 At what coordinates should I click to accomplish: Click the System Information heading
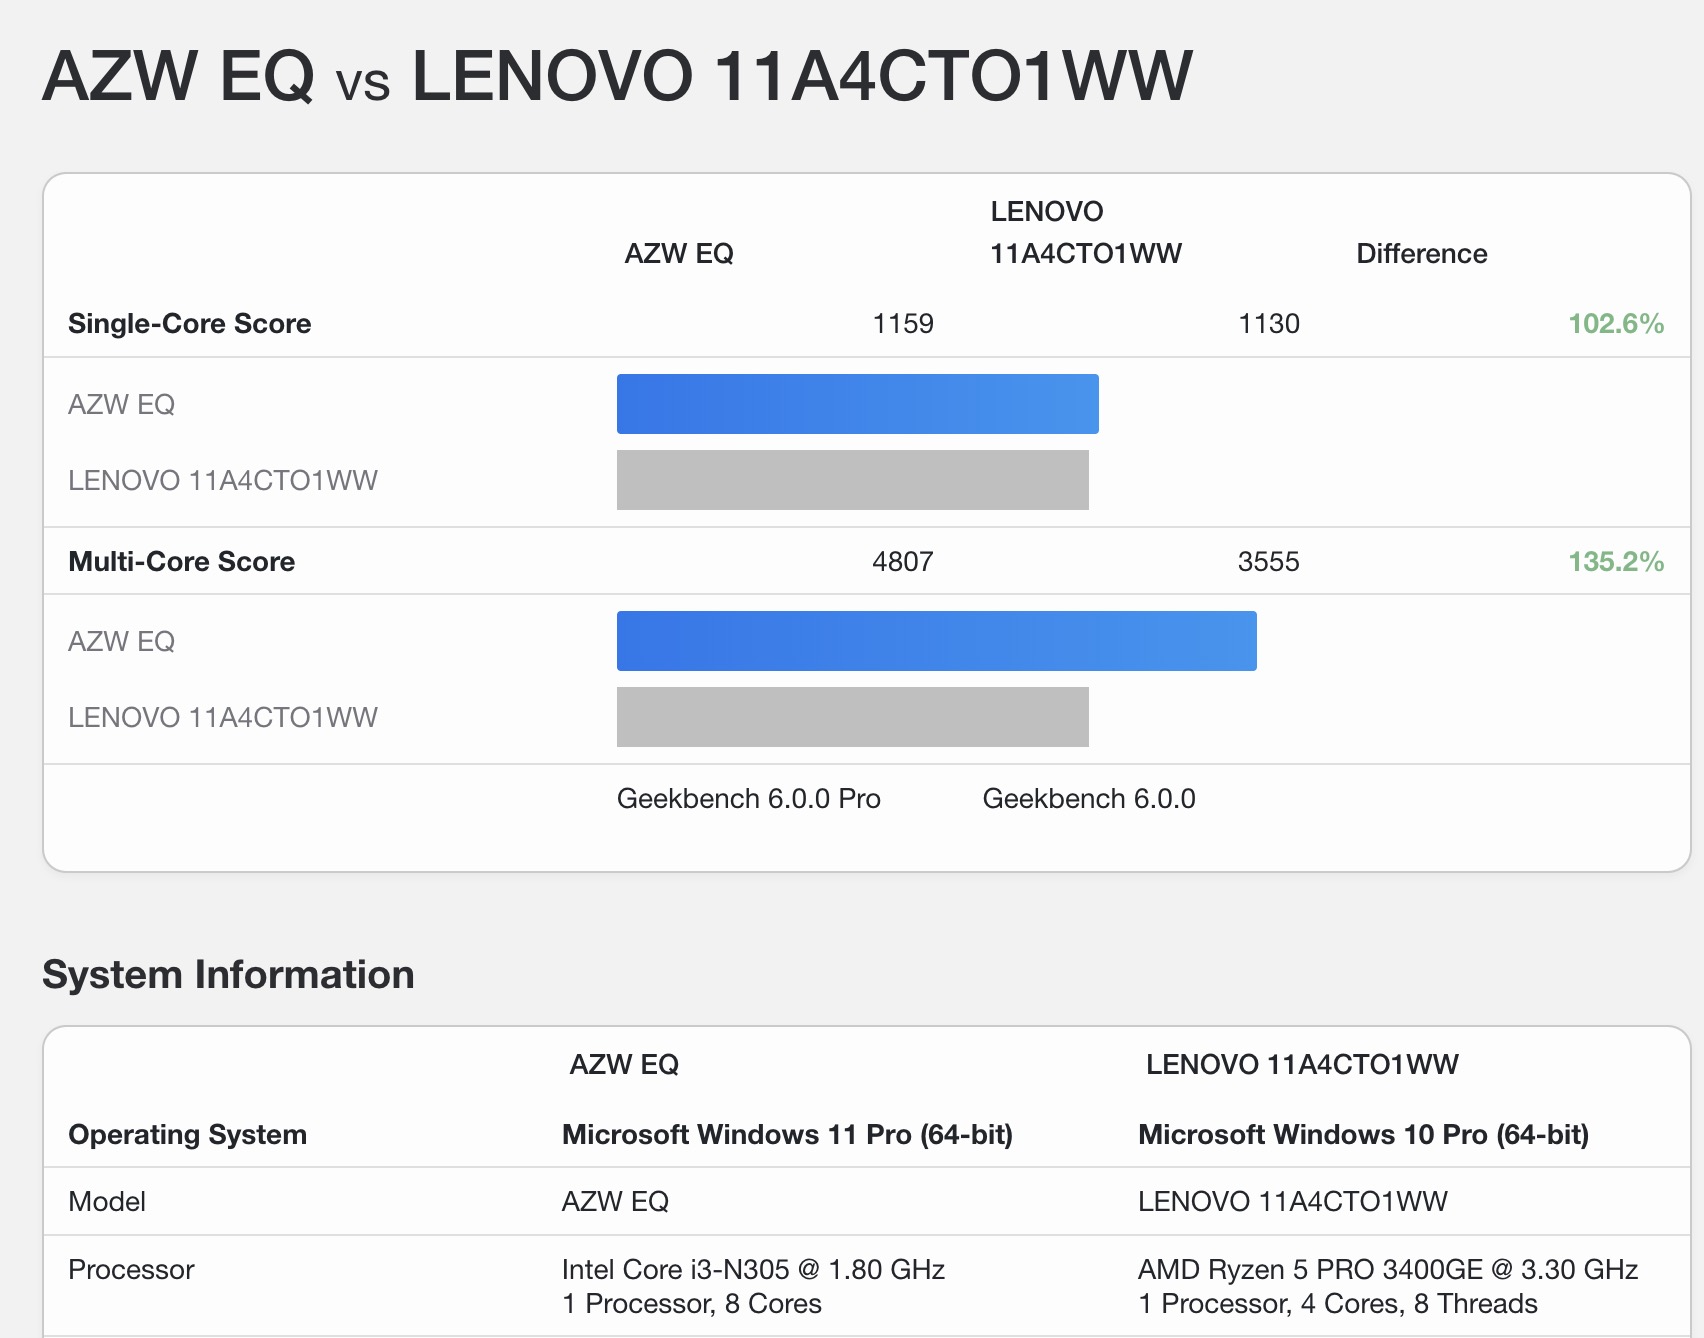(228, 975)
